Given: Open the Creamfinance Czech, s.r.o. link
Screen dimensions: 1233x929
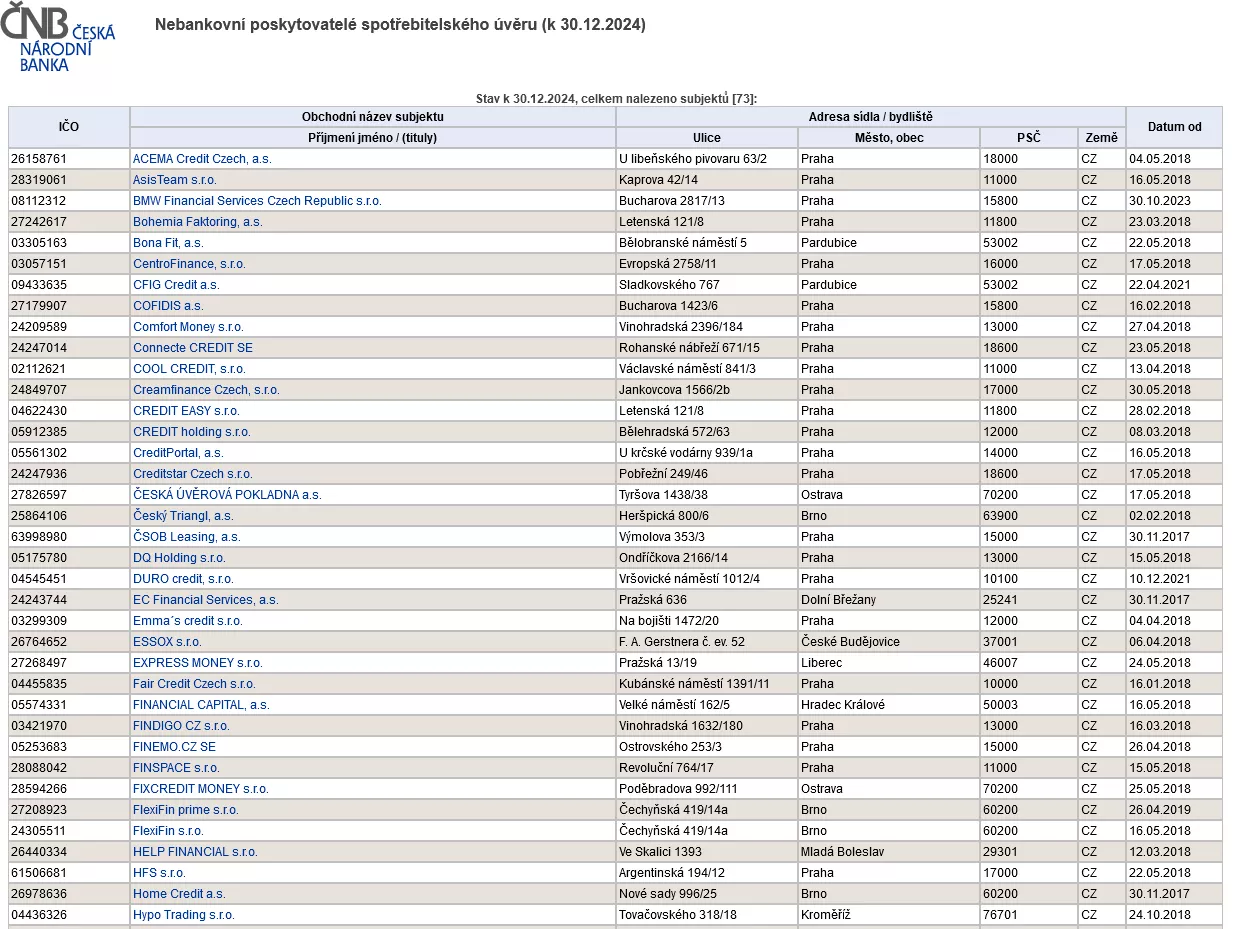Looking at the screenshot, I should coord(206,390).
